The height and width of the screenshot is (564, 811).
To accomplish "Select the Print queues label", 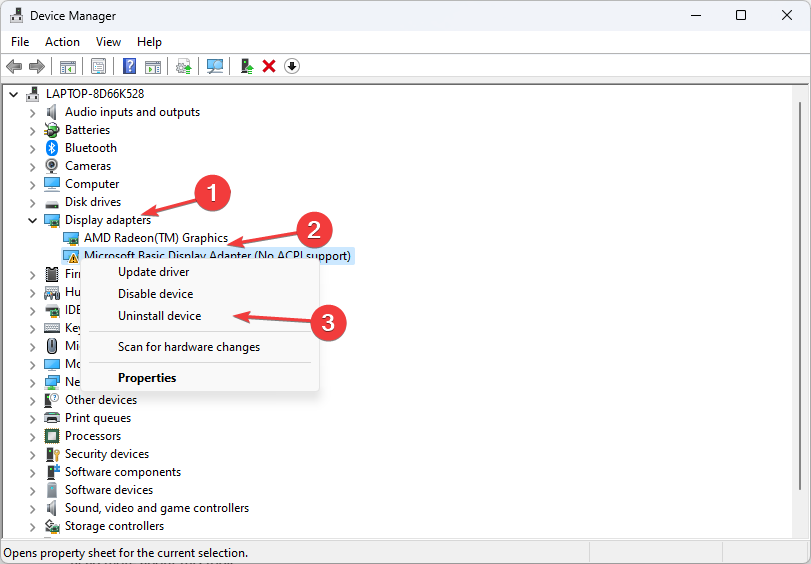I will [x=98, y=418].
